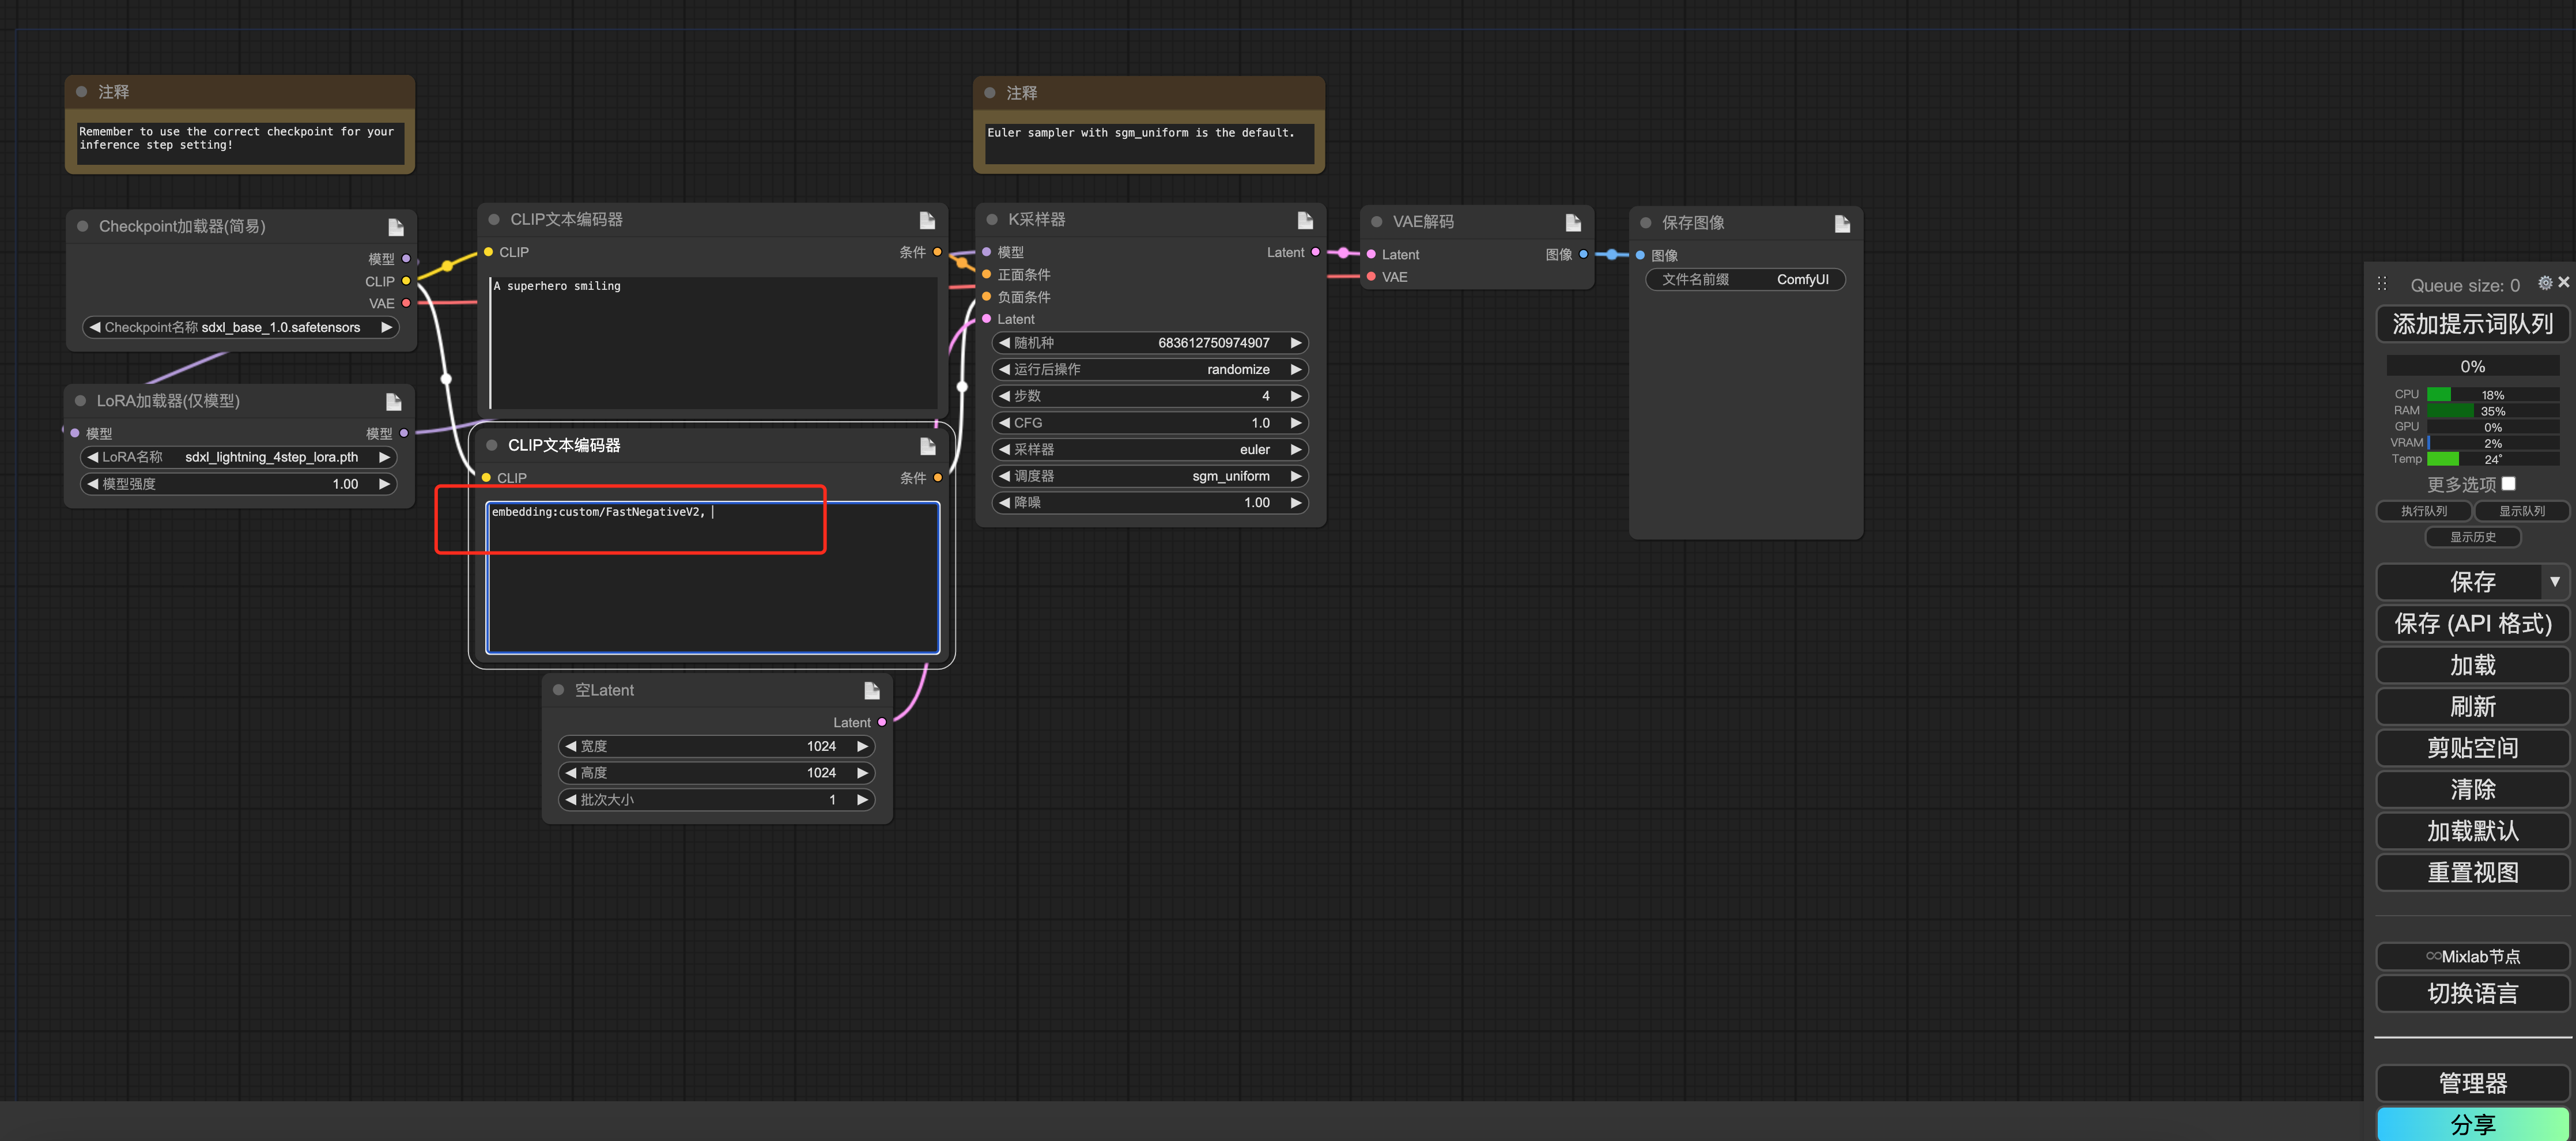Enable the 更多选项 checkbox
2576x1141 pixels.
tap(2508, 484)
